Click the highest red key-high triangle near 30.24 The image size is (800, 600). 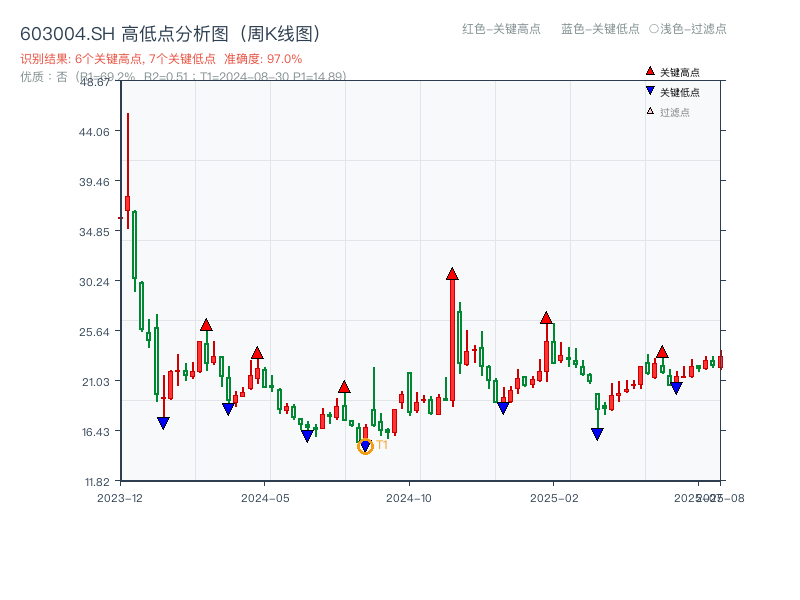[452, 274]
